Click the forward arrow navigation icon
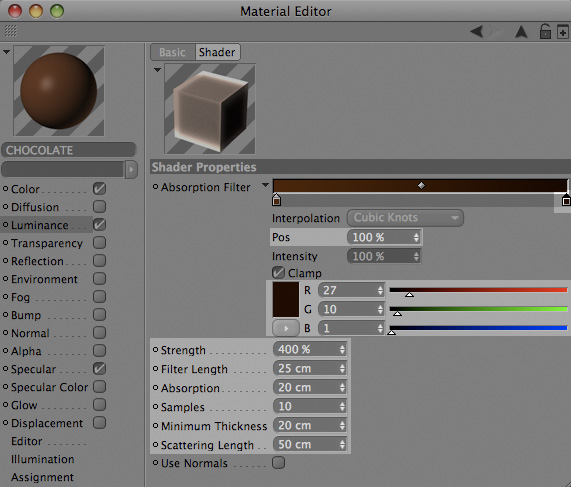Screen dimensions: 571x487 pos(495,31)
